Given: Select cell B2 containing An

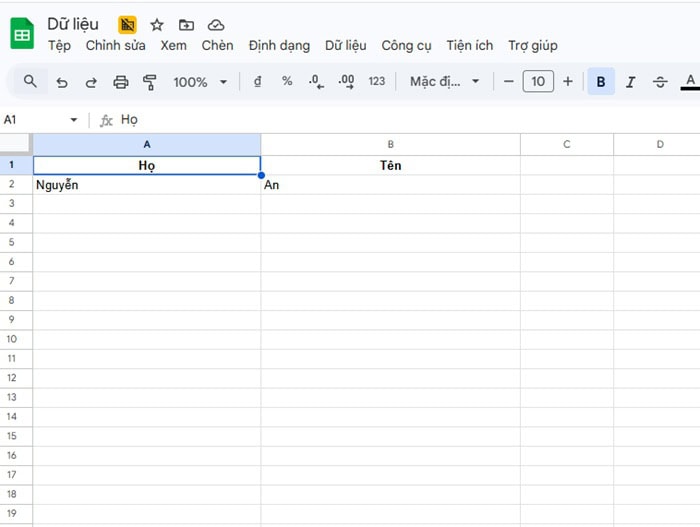Looking at the screenshot, I should tap(390, 185).
